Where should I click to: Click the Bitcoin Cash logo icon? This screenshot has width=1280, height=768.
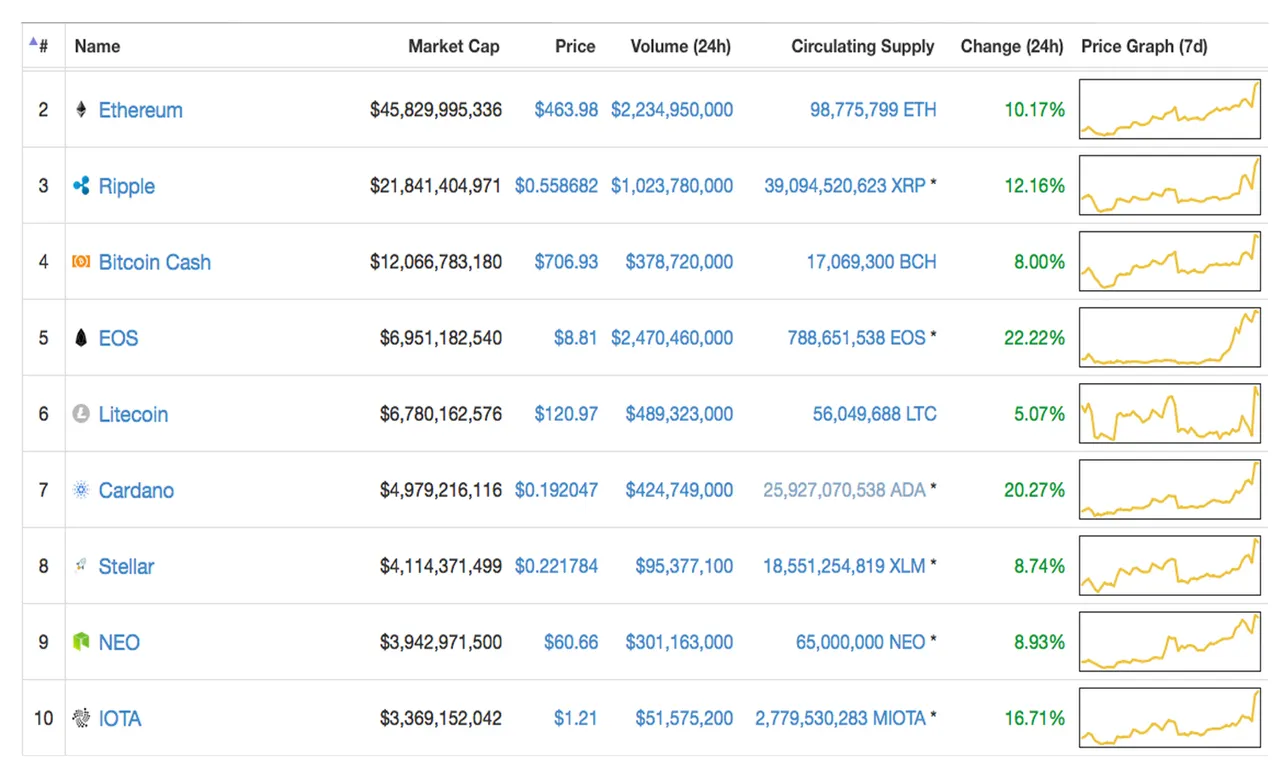81,262
